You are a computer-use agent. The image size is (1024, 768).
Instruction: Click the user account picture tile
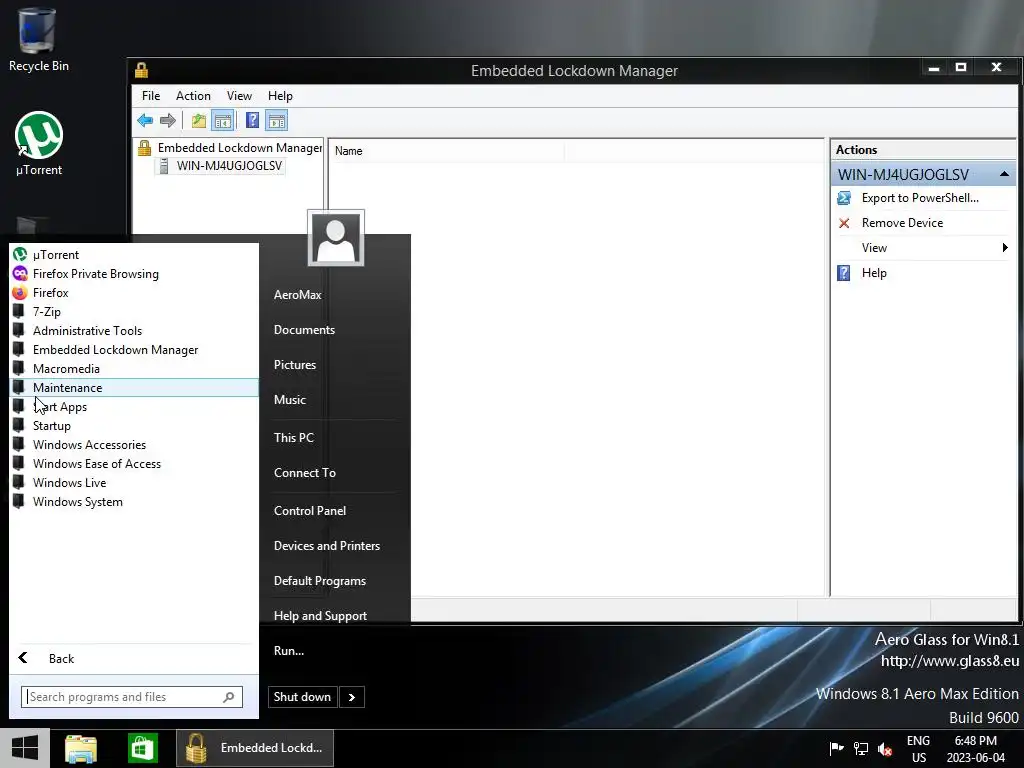coord(336,238)
